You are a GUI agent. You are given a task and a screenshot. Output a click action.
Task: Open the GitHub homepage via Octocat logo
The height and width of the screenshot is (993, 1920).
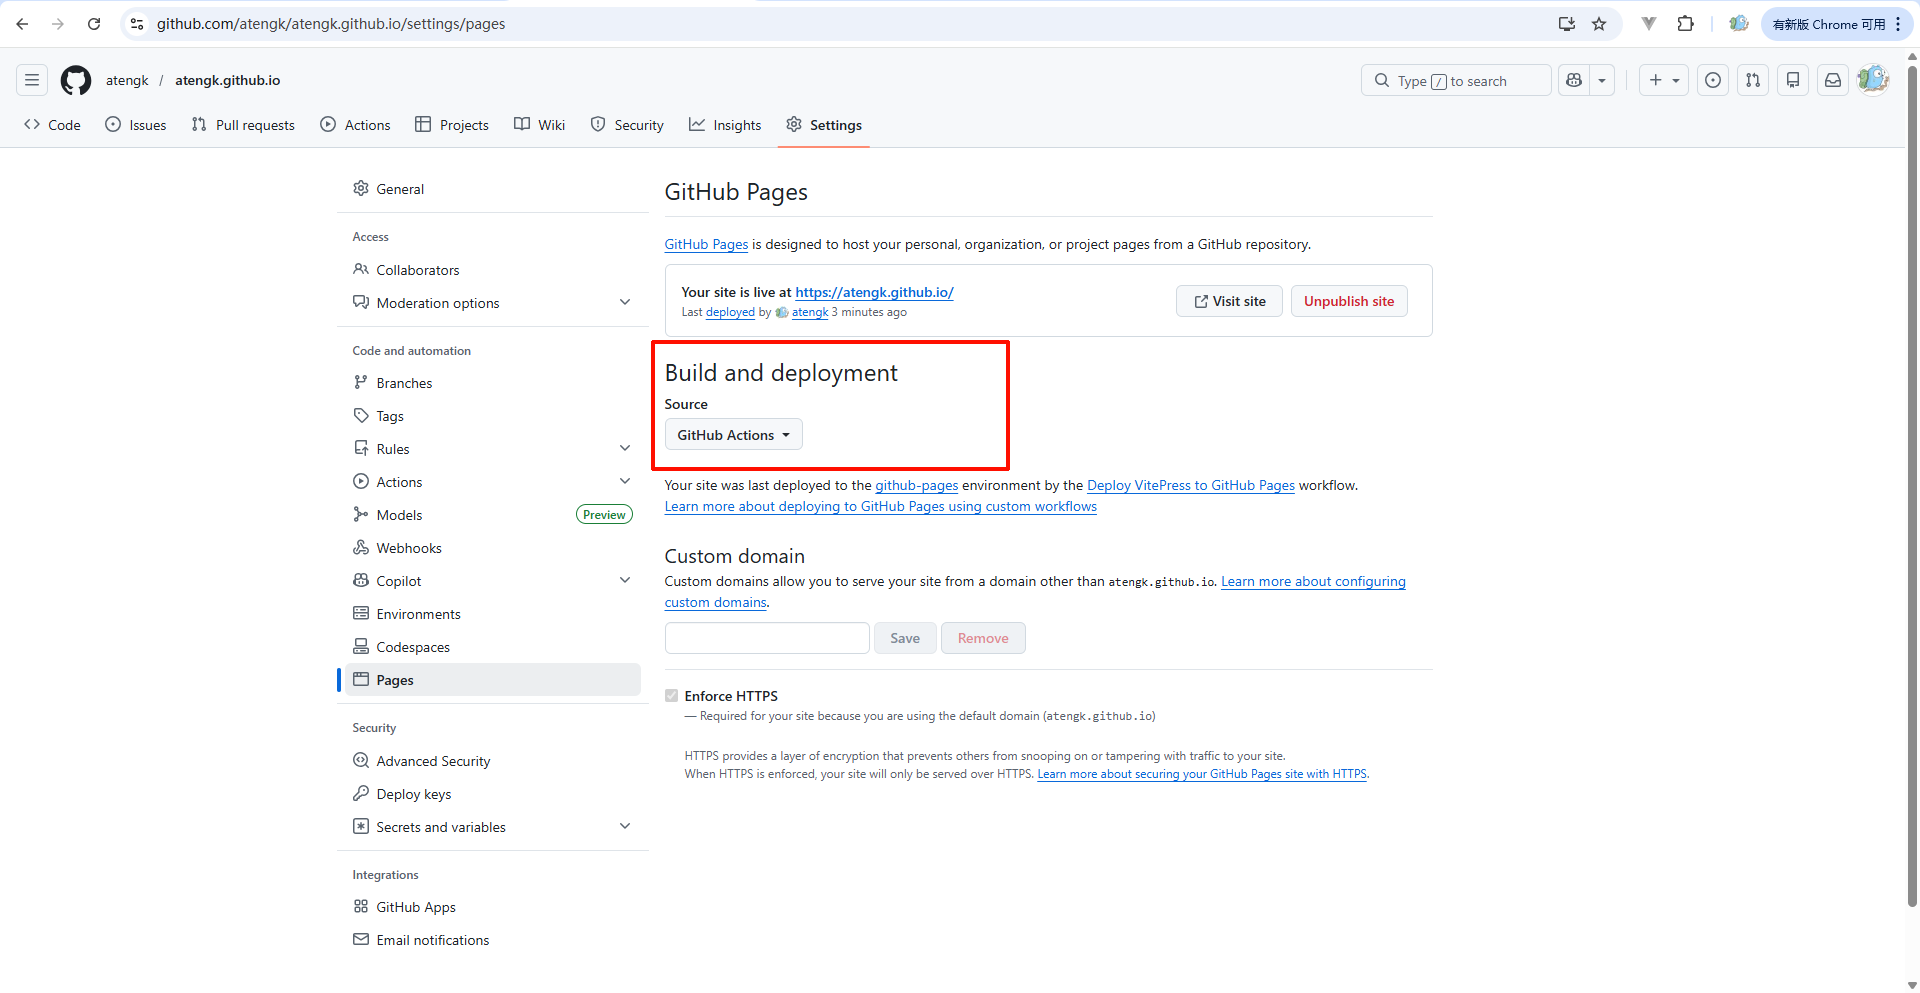tap(76, 80)
